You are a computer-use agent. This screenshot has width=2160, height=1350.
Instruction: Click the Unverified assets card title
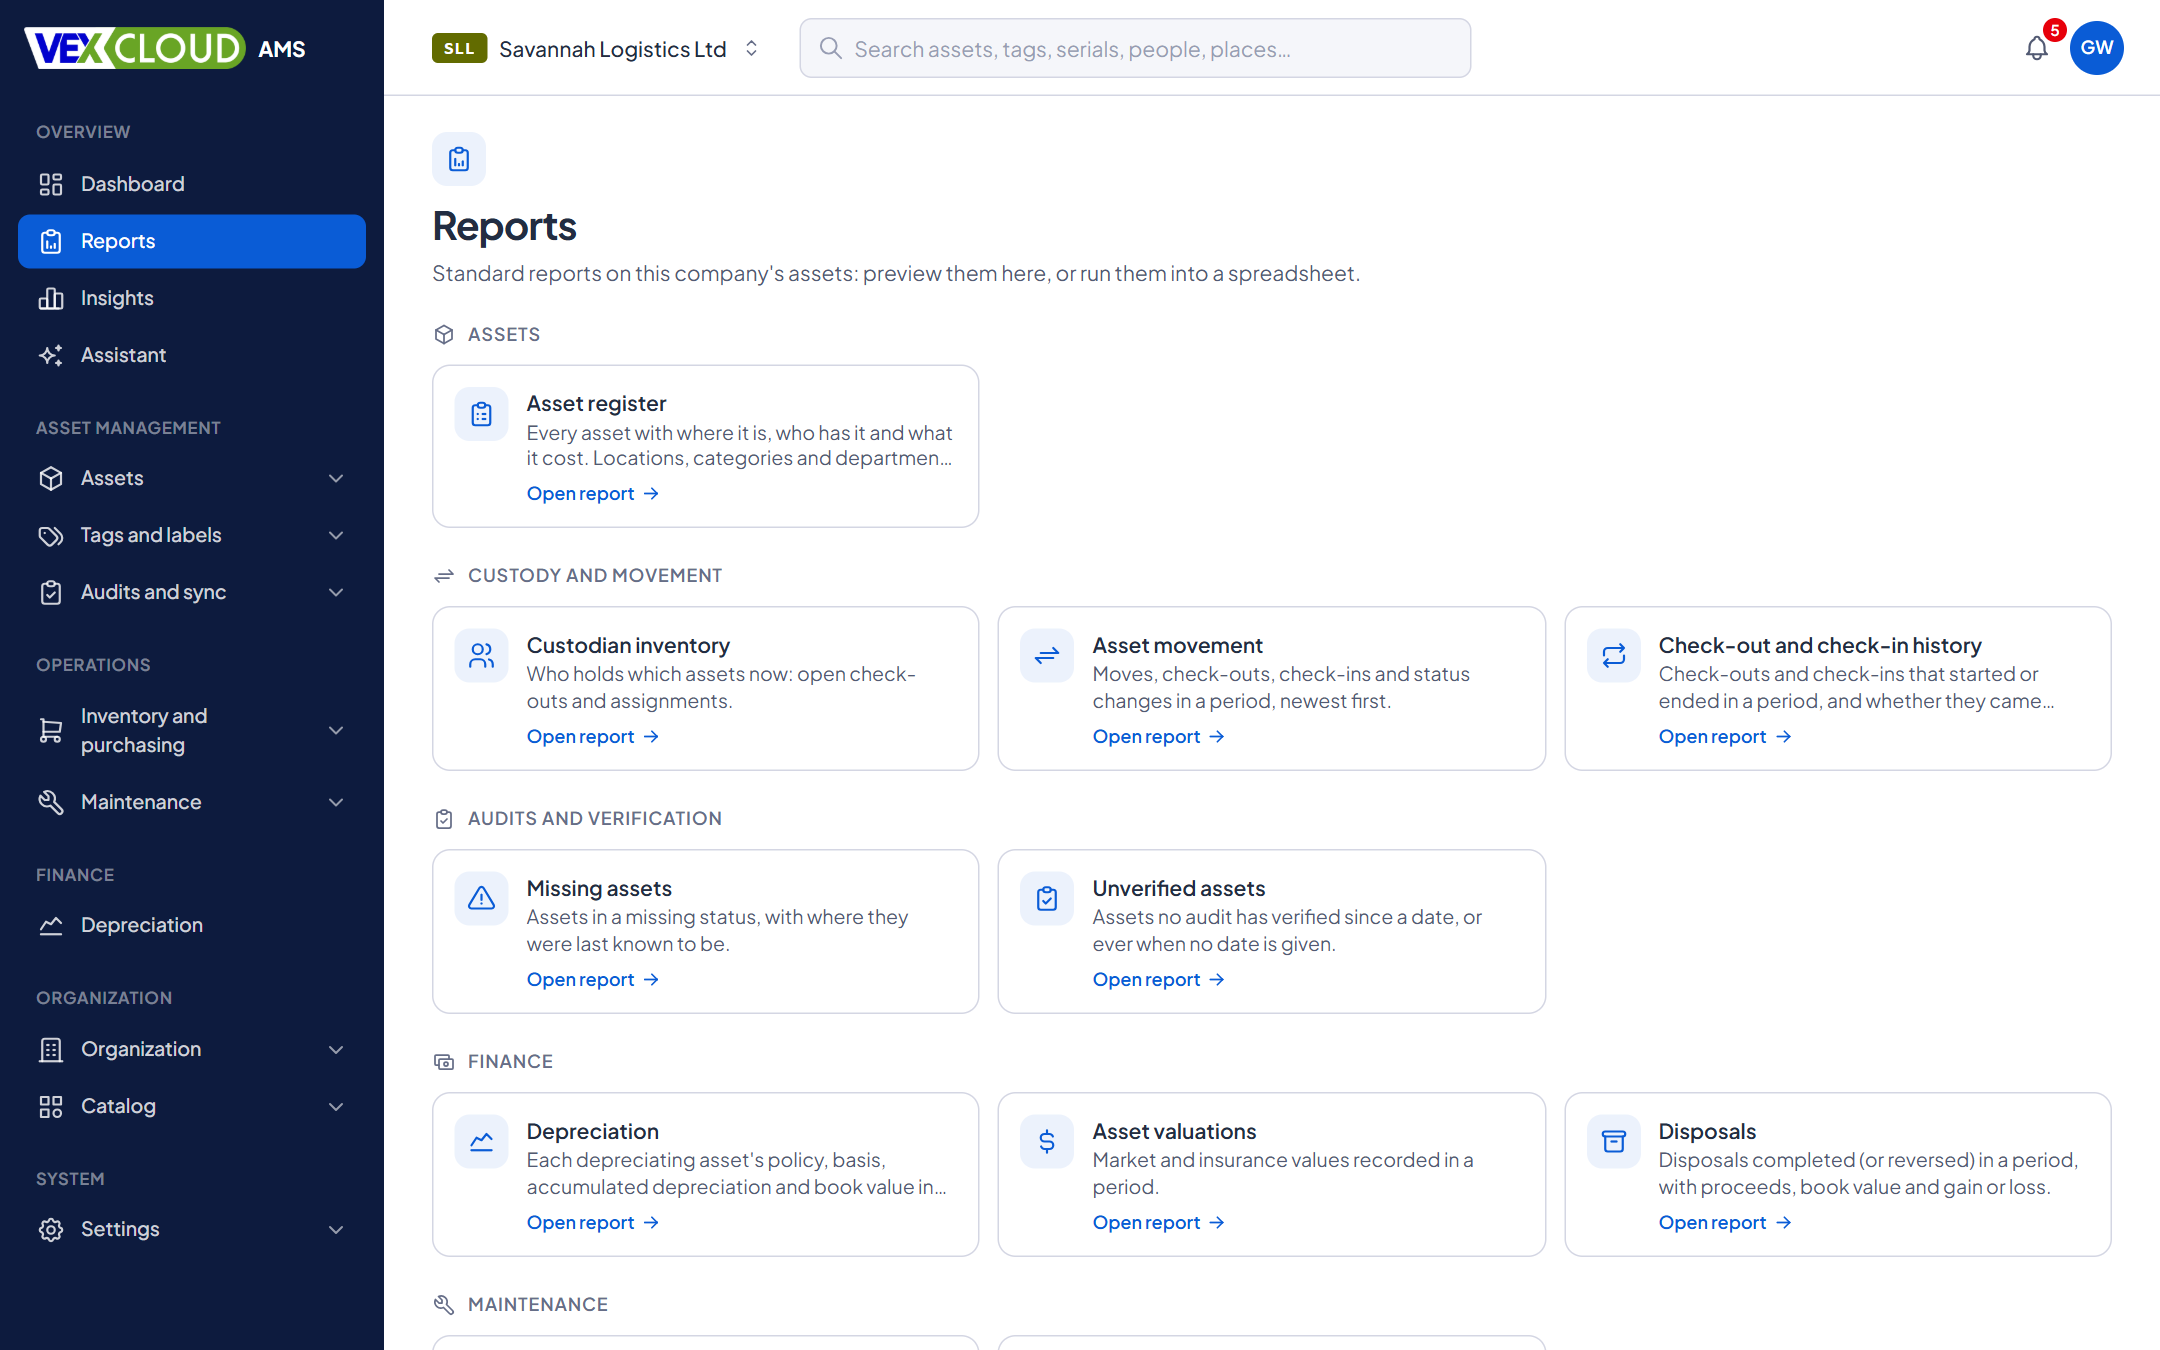tap(1179, 888)
